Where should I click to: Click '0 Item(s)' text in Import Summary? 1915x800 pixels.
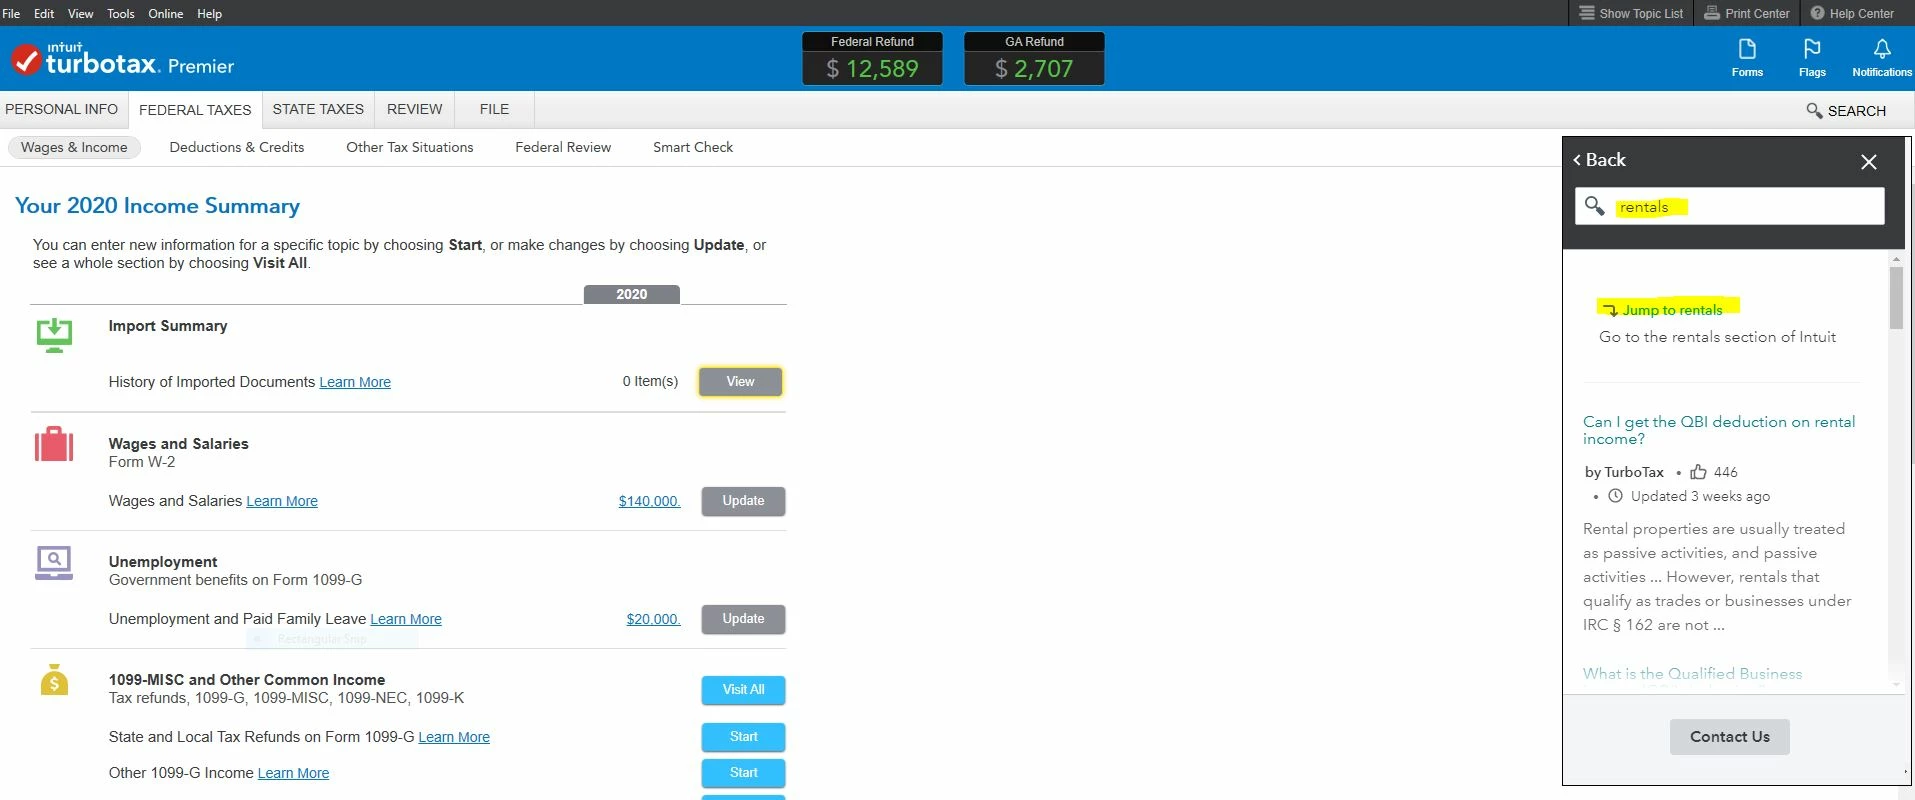pos(650,381)
